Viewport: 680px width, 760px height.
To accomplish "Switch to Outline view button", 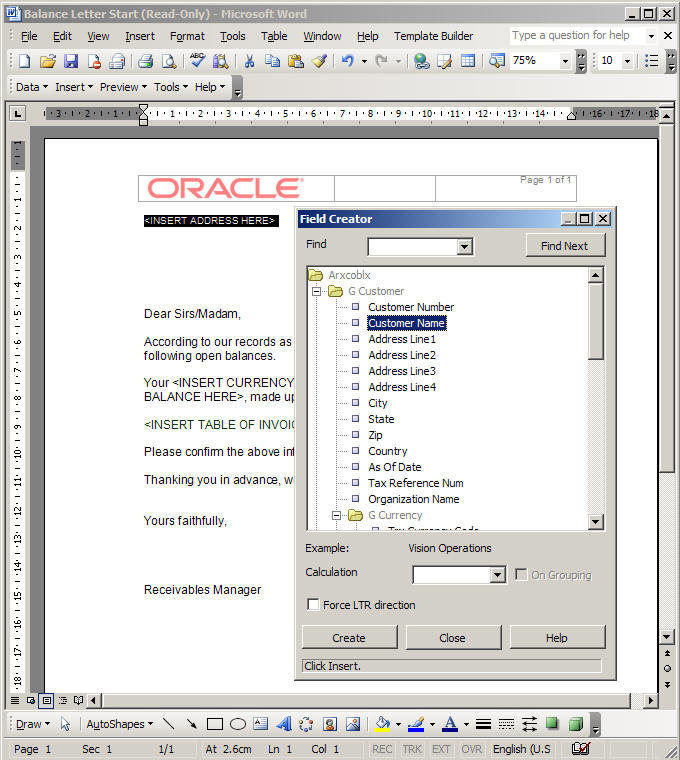I will click(x=63, y=700).
